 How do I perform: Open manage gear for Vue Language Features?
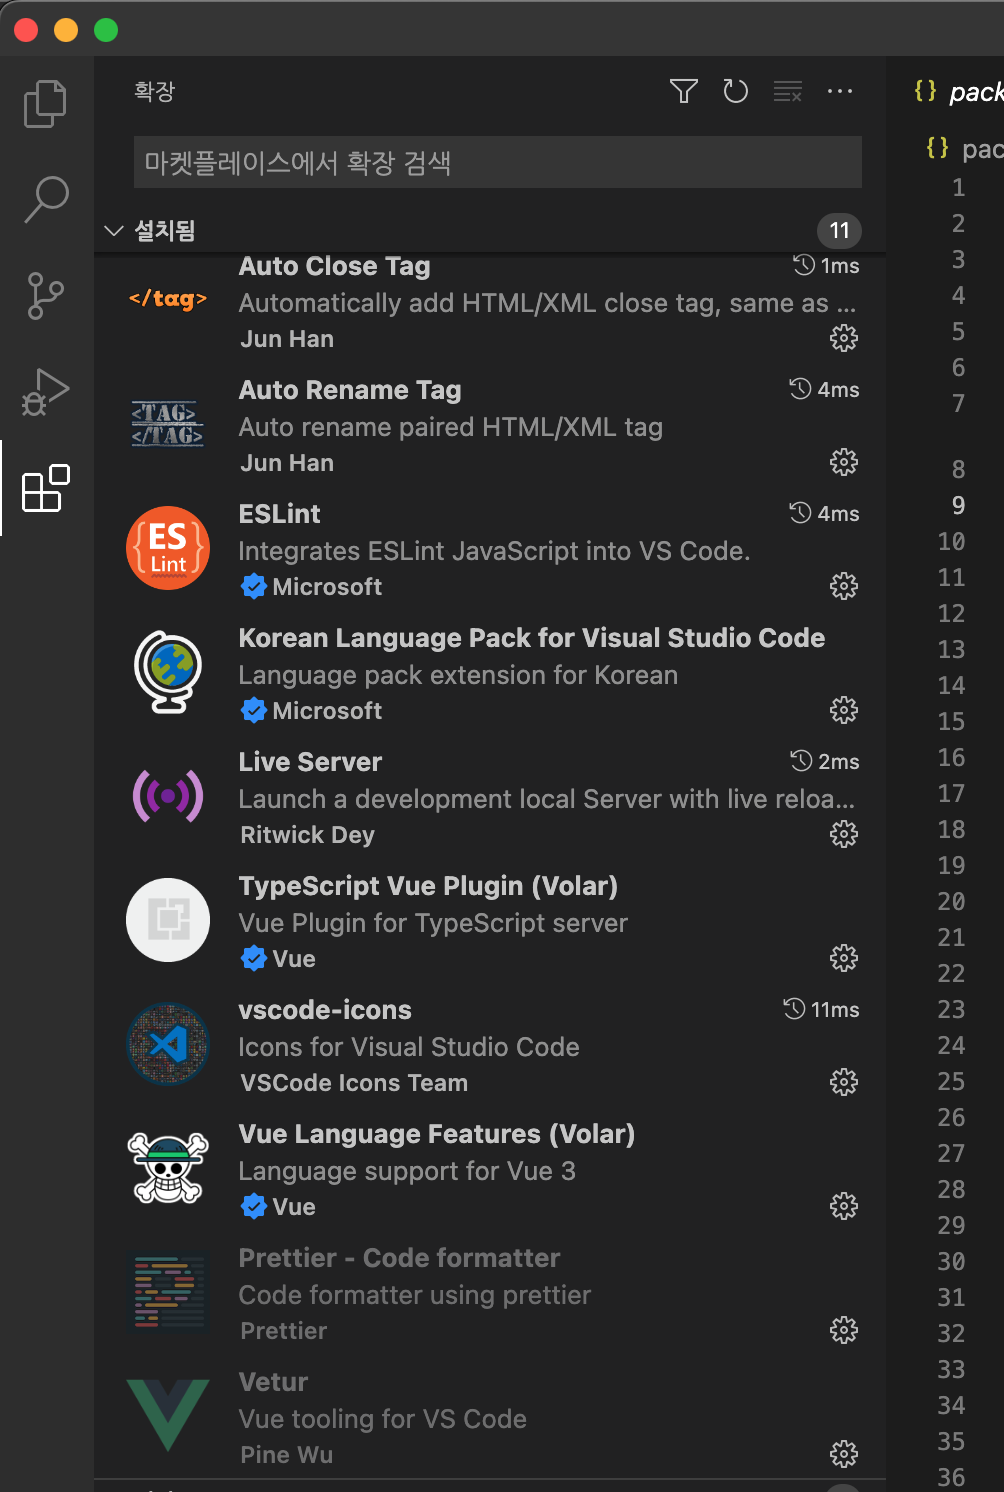coord(844,1206)
